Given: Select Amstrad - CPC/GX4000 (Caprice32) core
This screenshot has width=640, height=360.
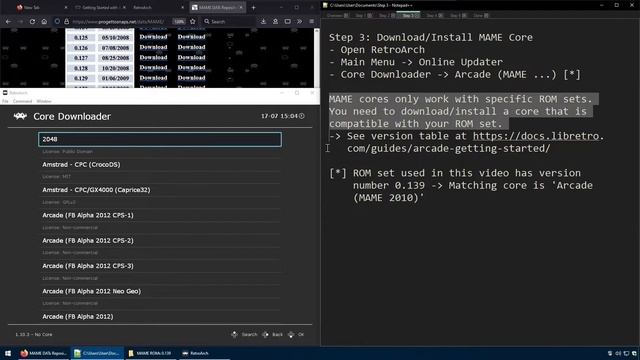Looking at the screenshot, I should click(x=160, y=190).
